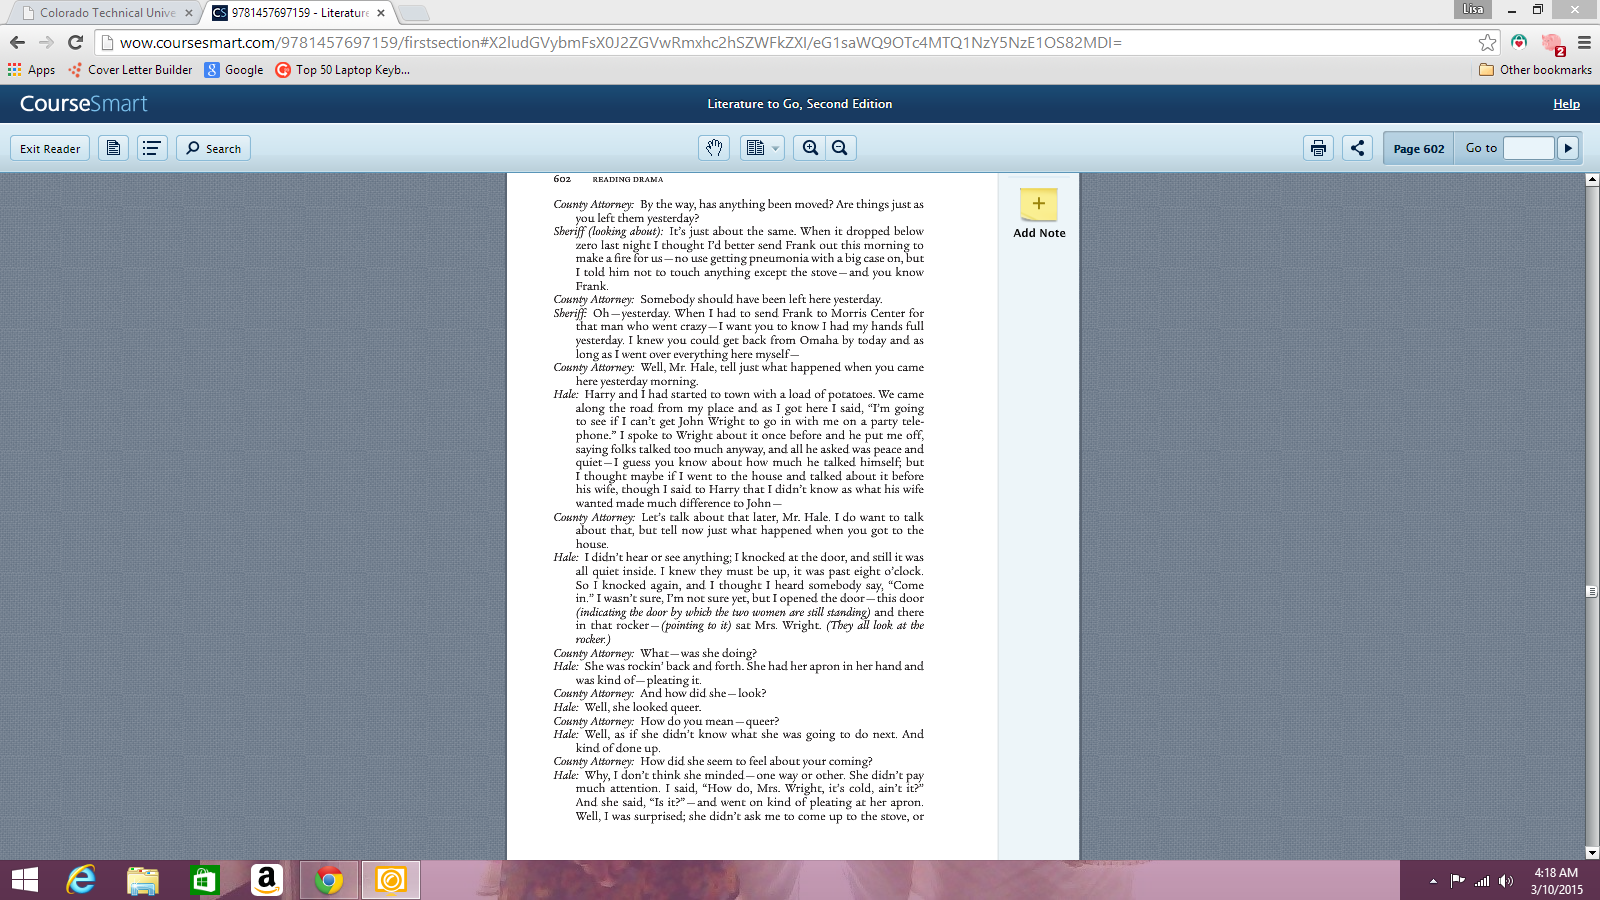
Task: Open the Top 50 Laptop Keyb... bookmark
Action: [x=343, y=70]
